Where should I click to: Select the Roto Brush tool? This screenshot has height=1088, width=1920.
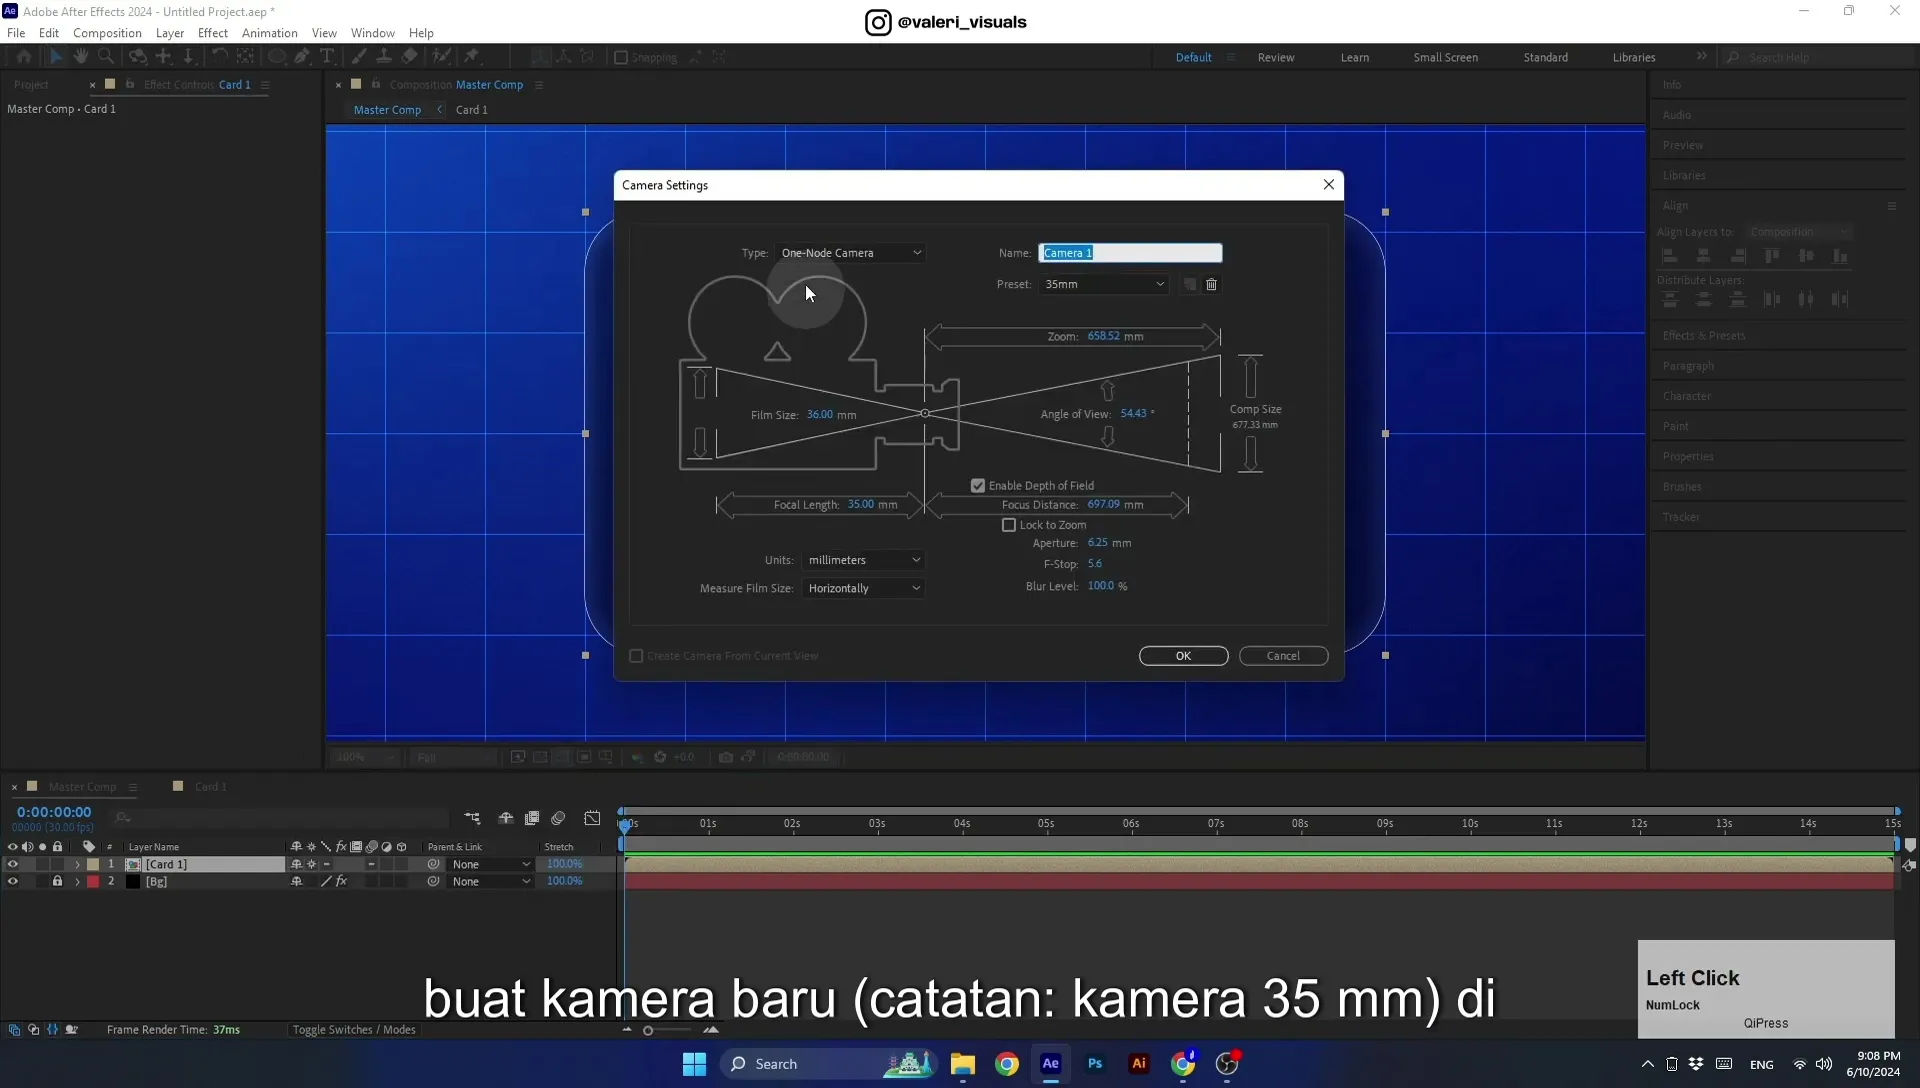[x=442, y=57]
